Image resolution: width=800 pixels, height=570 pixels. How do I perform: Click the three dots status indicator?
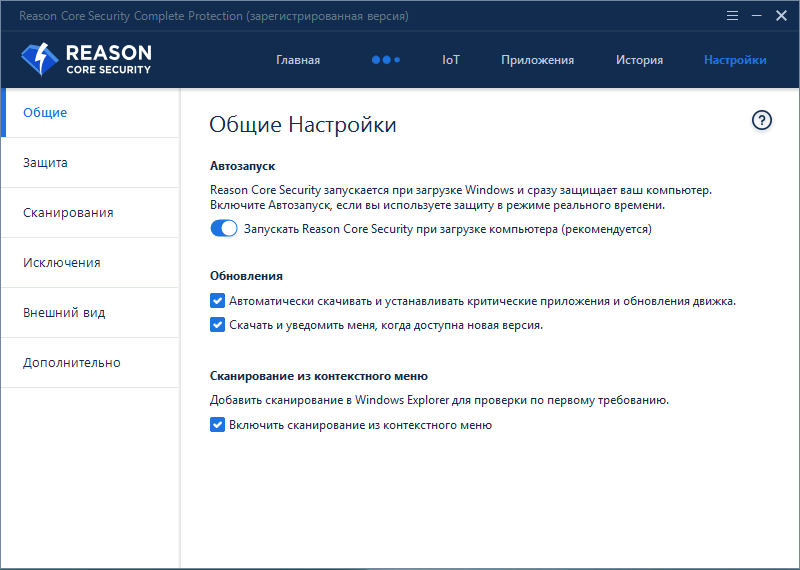coord(385,60)
